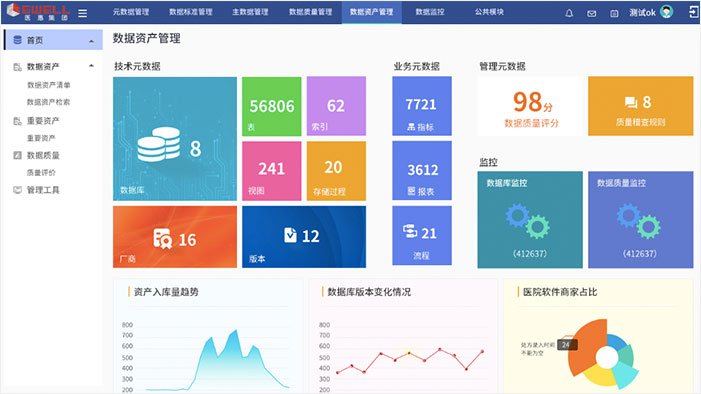Click the 数据质量 menu label
This screenshot has width=701, height=394.
coord(43,155)
